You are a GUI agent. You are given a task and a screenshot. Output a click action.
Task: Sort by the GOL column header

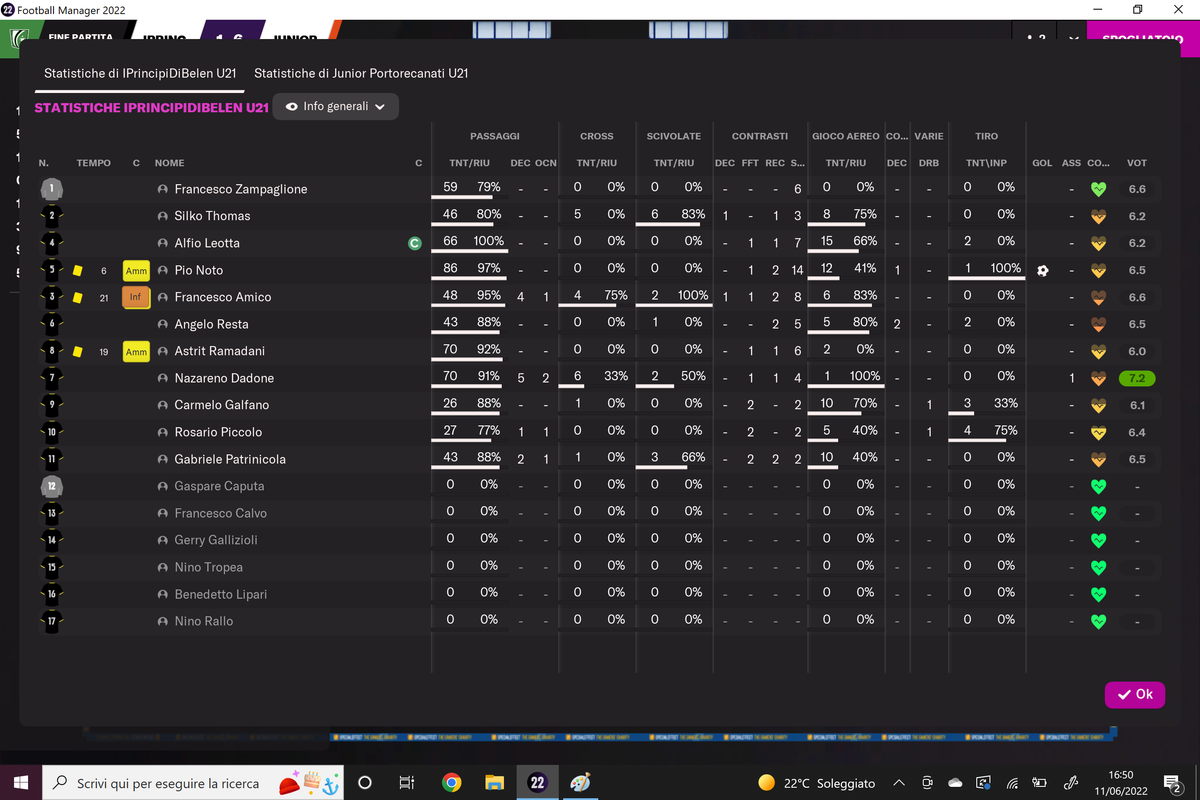coord(1042,163)
